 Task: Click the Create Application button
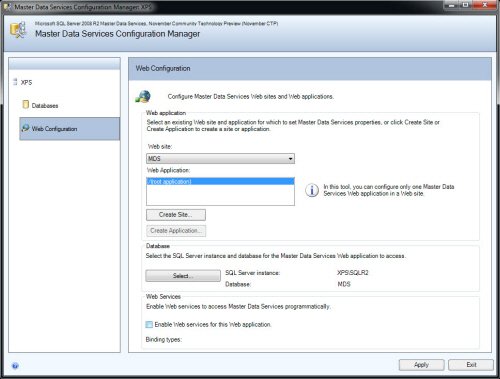pyautogui.click(x=176, y=231)
